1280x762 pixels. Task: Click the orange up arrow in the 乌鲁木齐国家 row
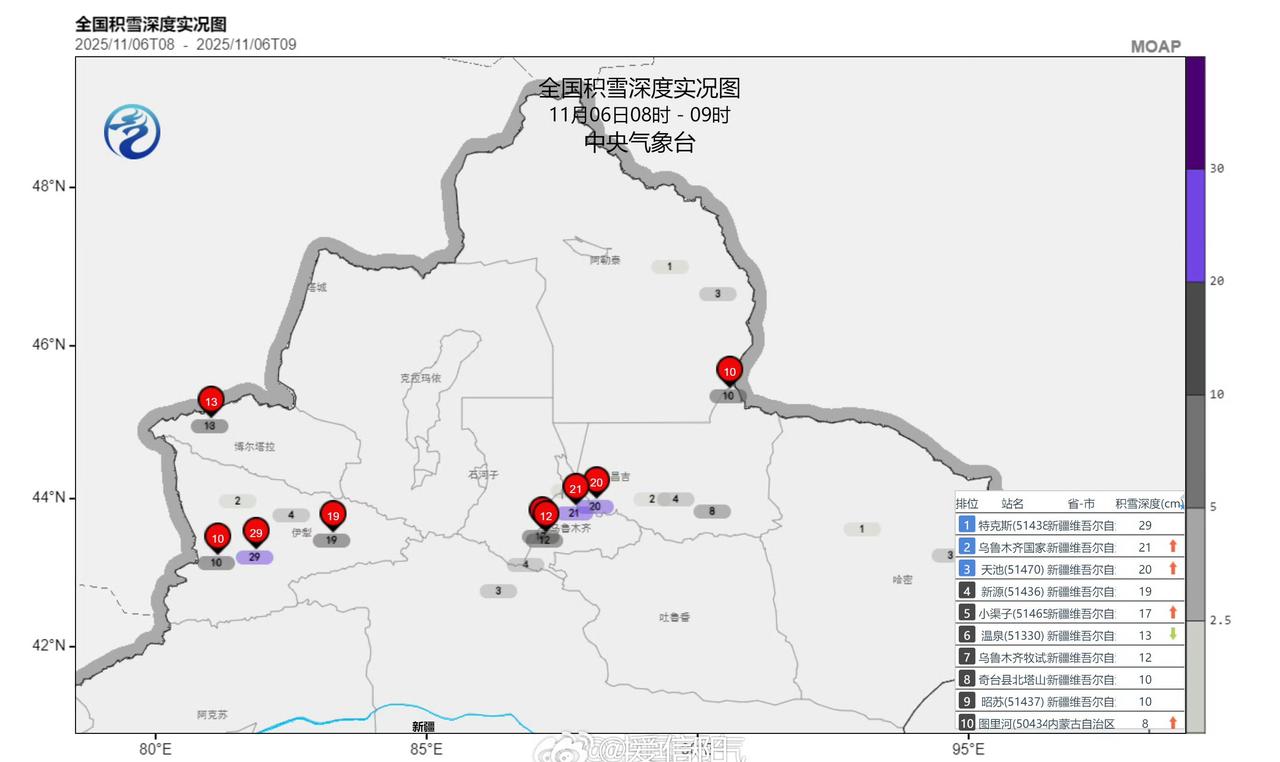point(1173,546)
